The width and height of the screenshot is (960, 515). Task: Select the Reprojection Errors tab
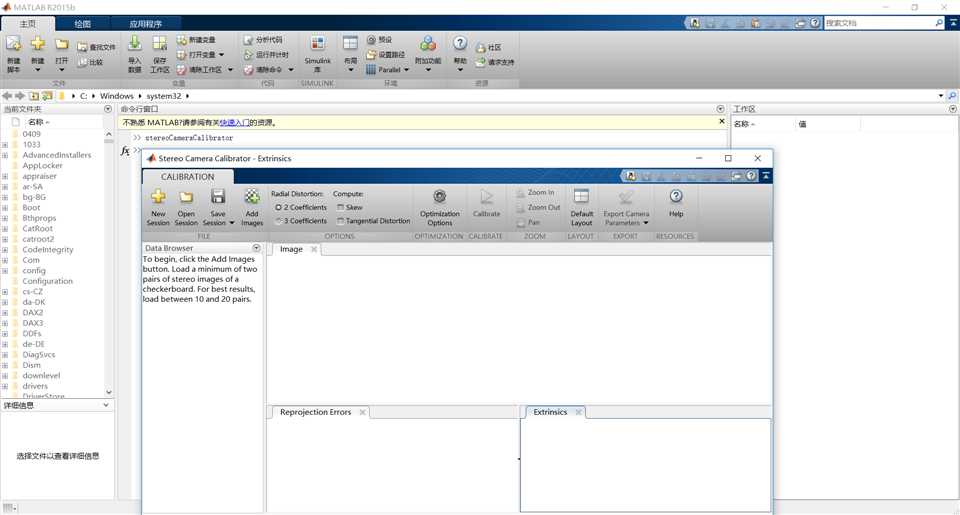315,412
